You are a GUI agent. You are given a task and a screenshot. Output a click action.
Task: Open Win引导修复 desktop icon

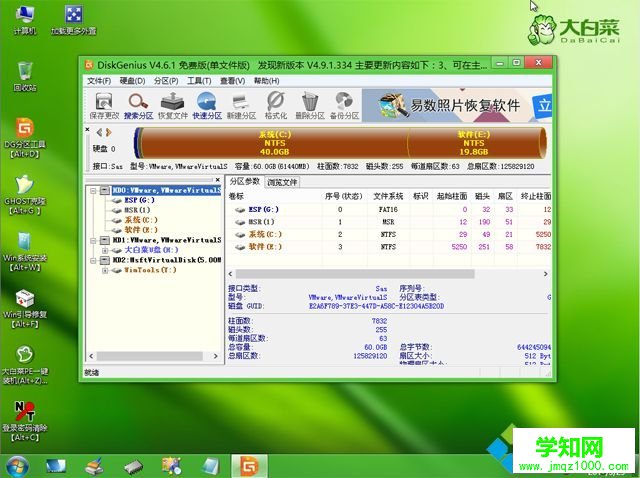[x=24, y=308]
